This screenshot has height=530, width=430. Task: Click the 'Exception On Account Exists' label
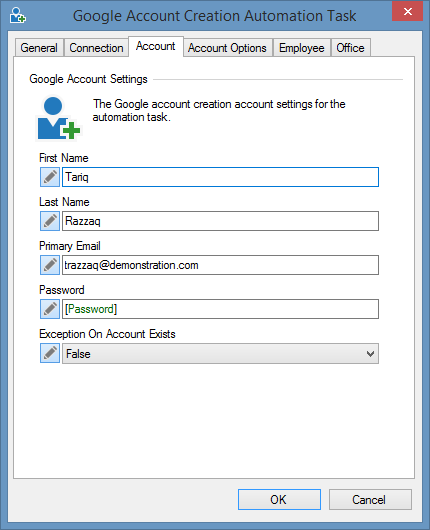107,334
